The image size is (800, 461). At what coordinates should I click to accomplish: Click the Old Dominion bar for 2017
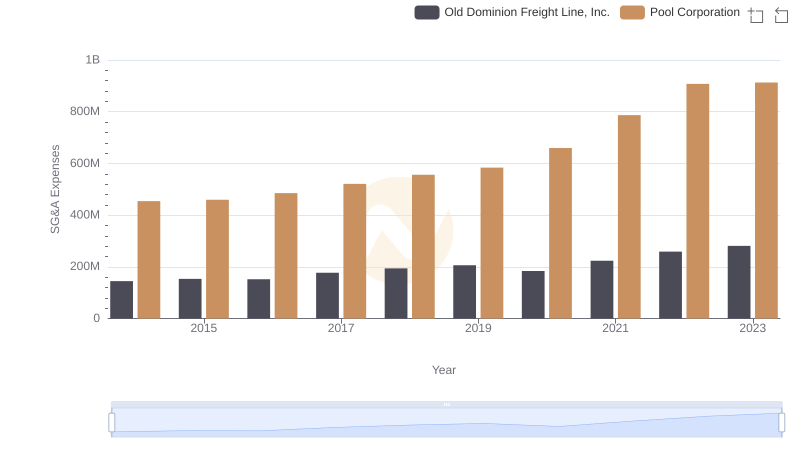(x=327, y=296)
